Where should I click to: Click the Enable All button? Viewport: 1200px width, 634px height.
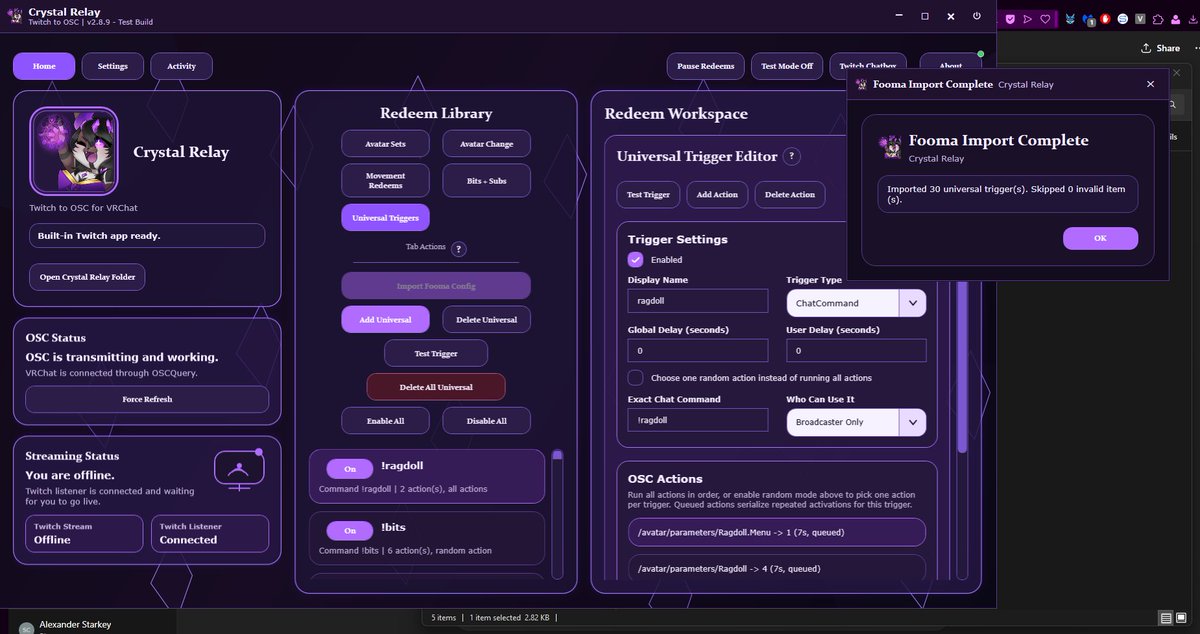point(386,421)
